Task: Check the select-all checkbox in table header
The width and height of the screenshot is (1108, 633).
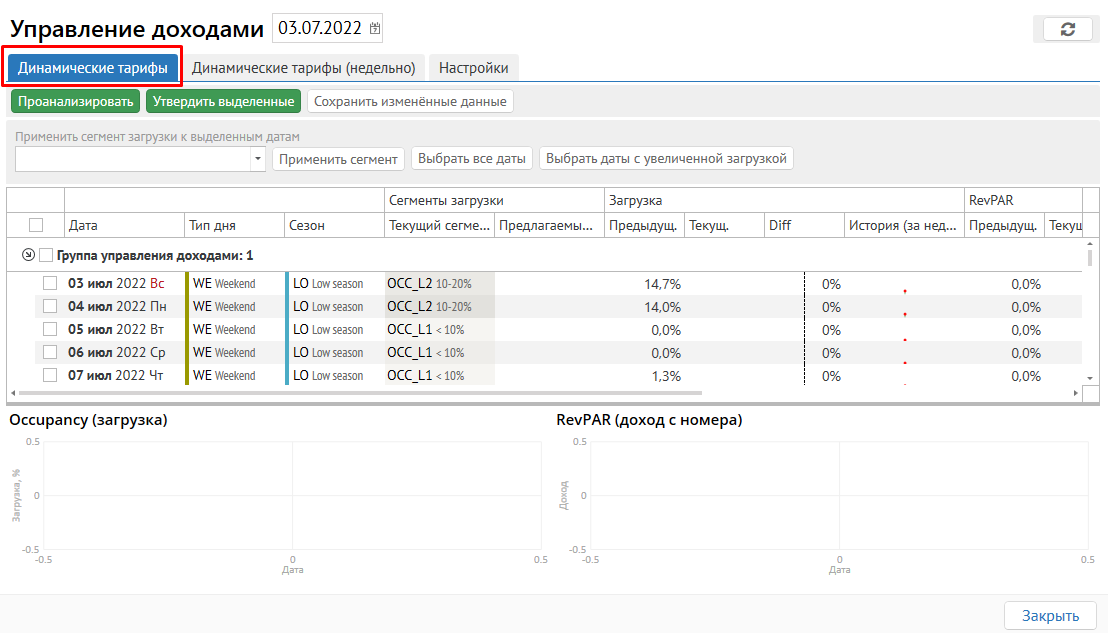Action: [x=36, y=225]
